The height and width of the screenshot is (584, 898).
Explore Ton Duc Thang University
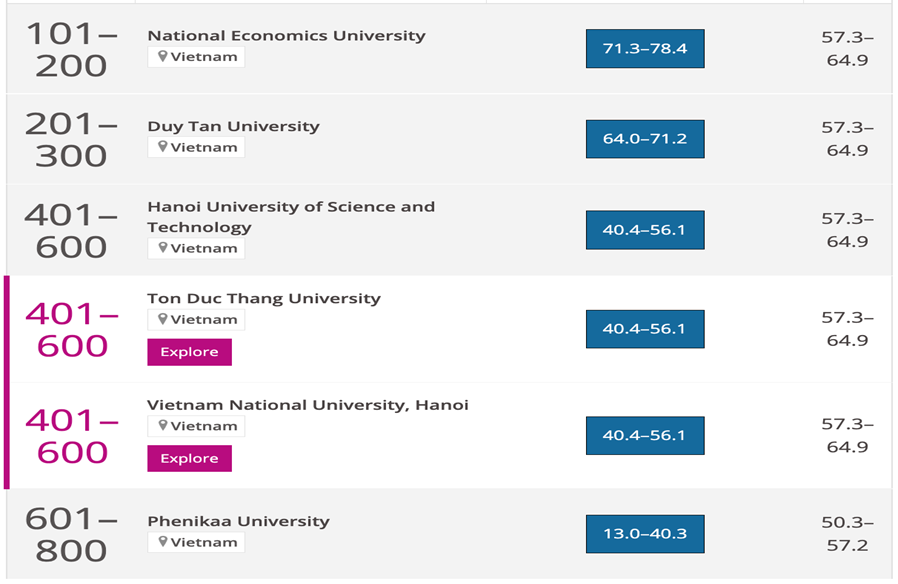tap(190, 352)
